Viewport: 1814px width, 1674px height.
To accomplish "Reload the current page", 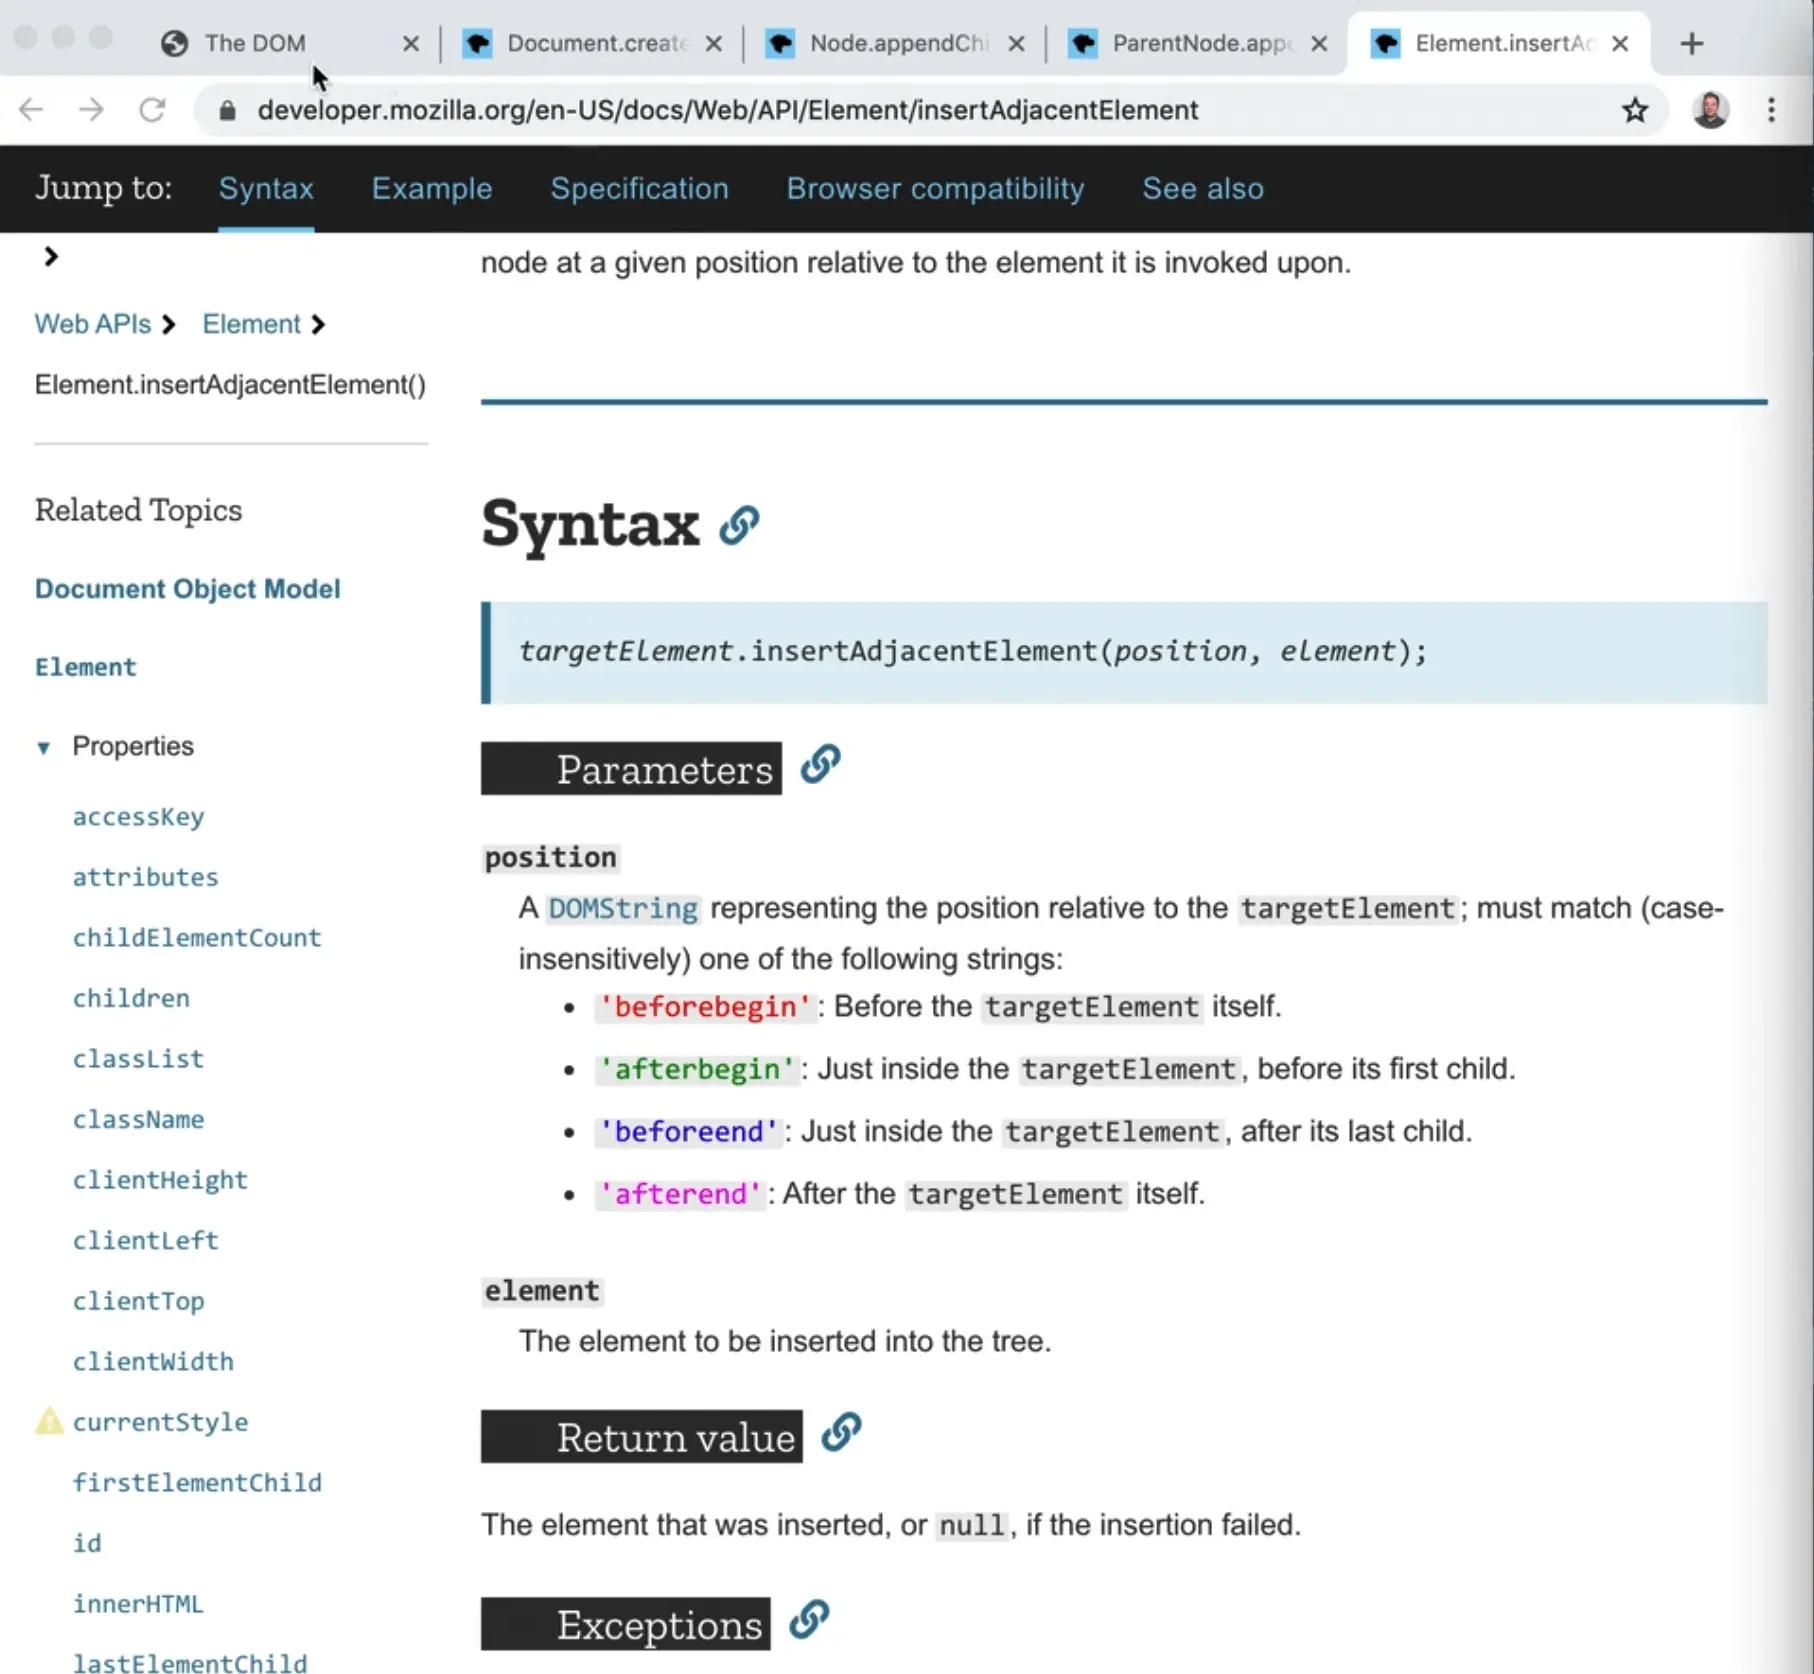I will 152,110.
